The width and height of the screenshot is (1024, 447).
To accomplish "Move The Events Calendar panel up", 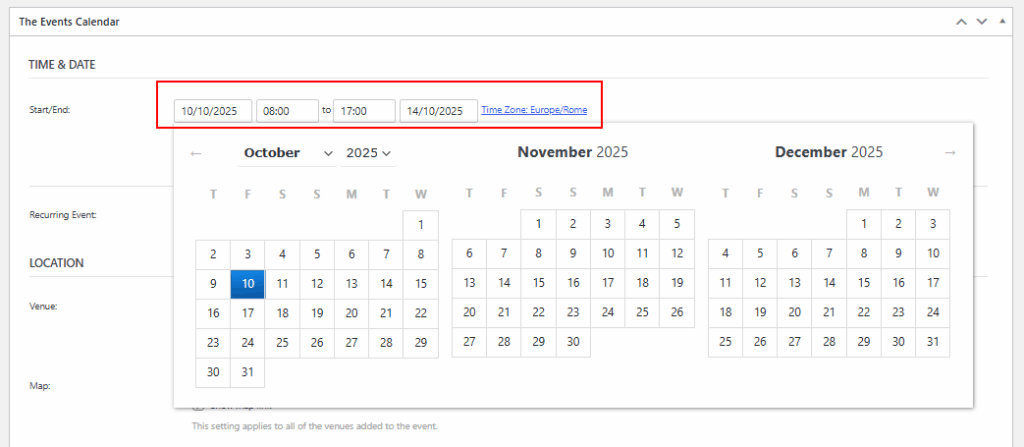I will pyautogui.click(x=961, y=21).
